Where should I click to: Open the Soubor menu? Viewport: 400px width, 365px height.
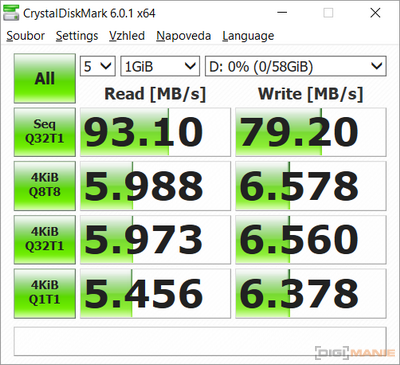[26, 36]
